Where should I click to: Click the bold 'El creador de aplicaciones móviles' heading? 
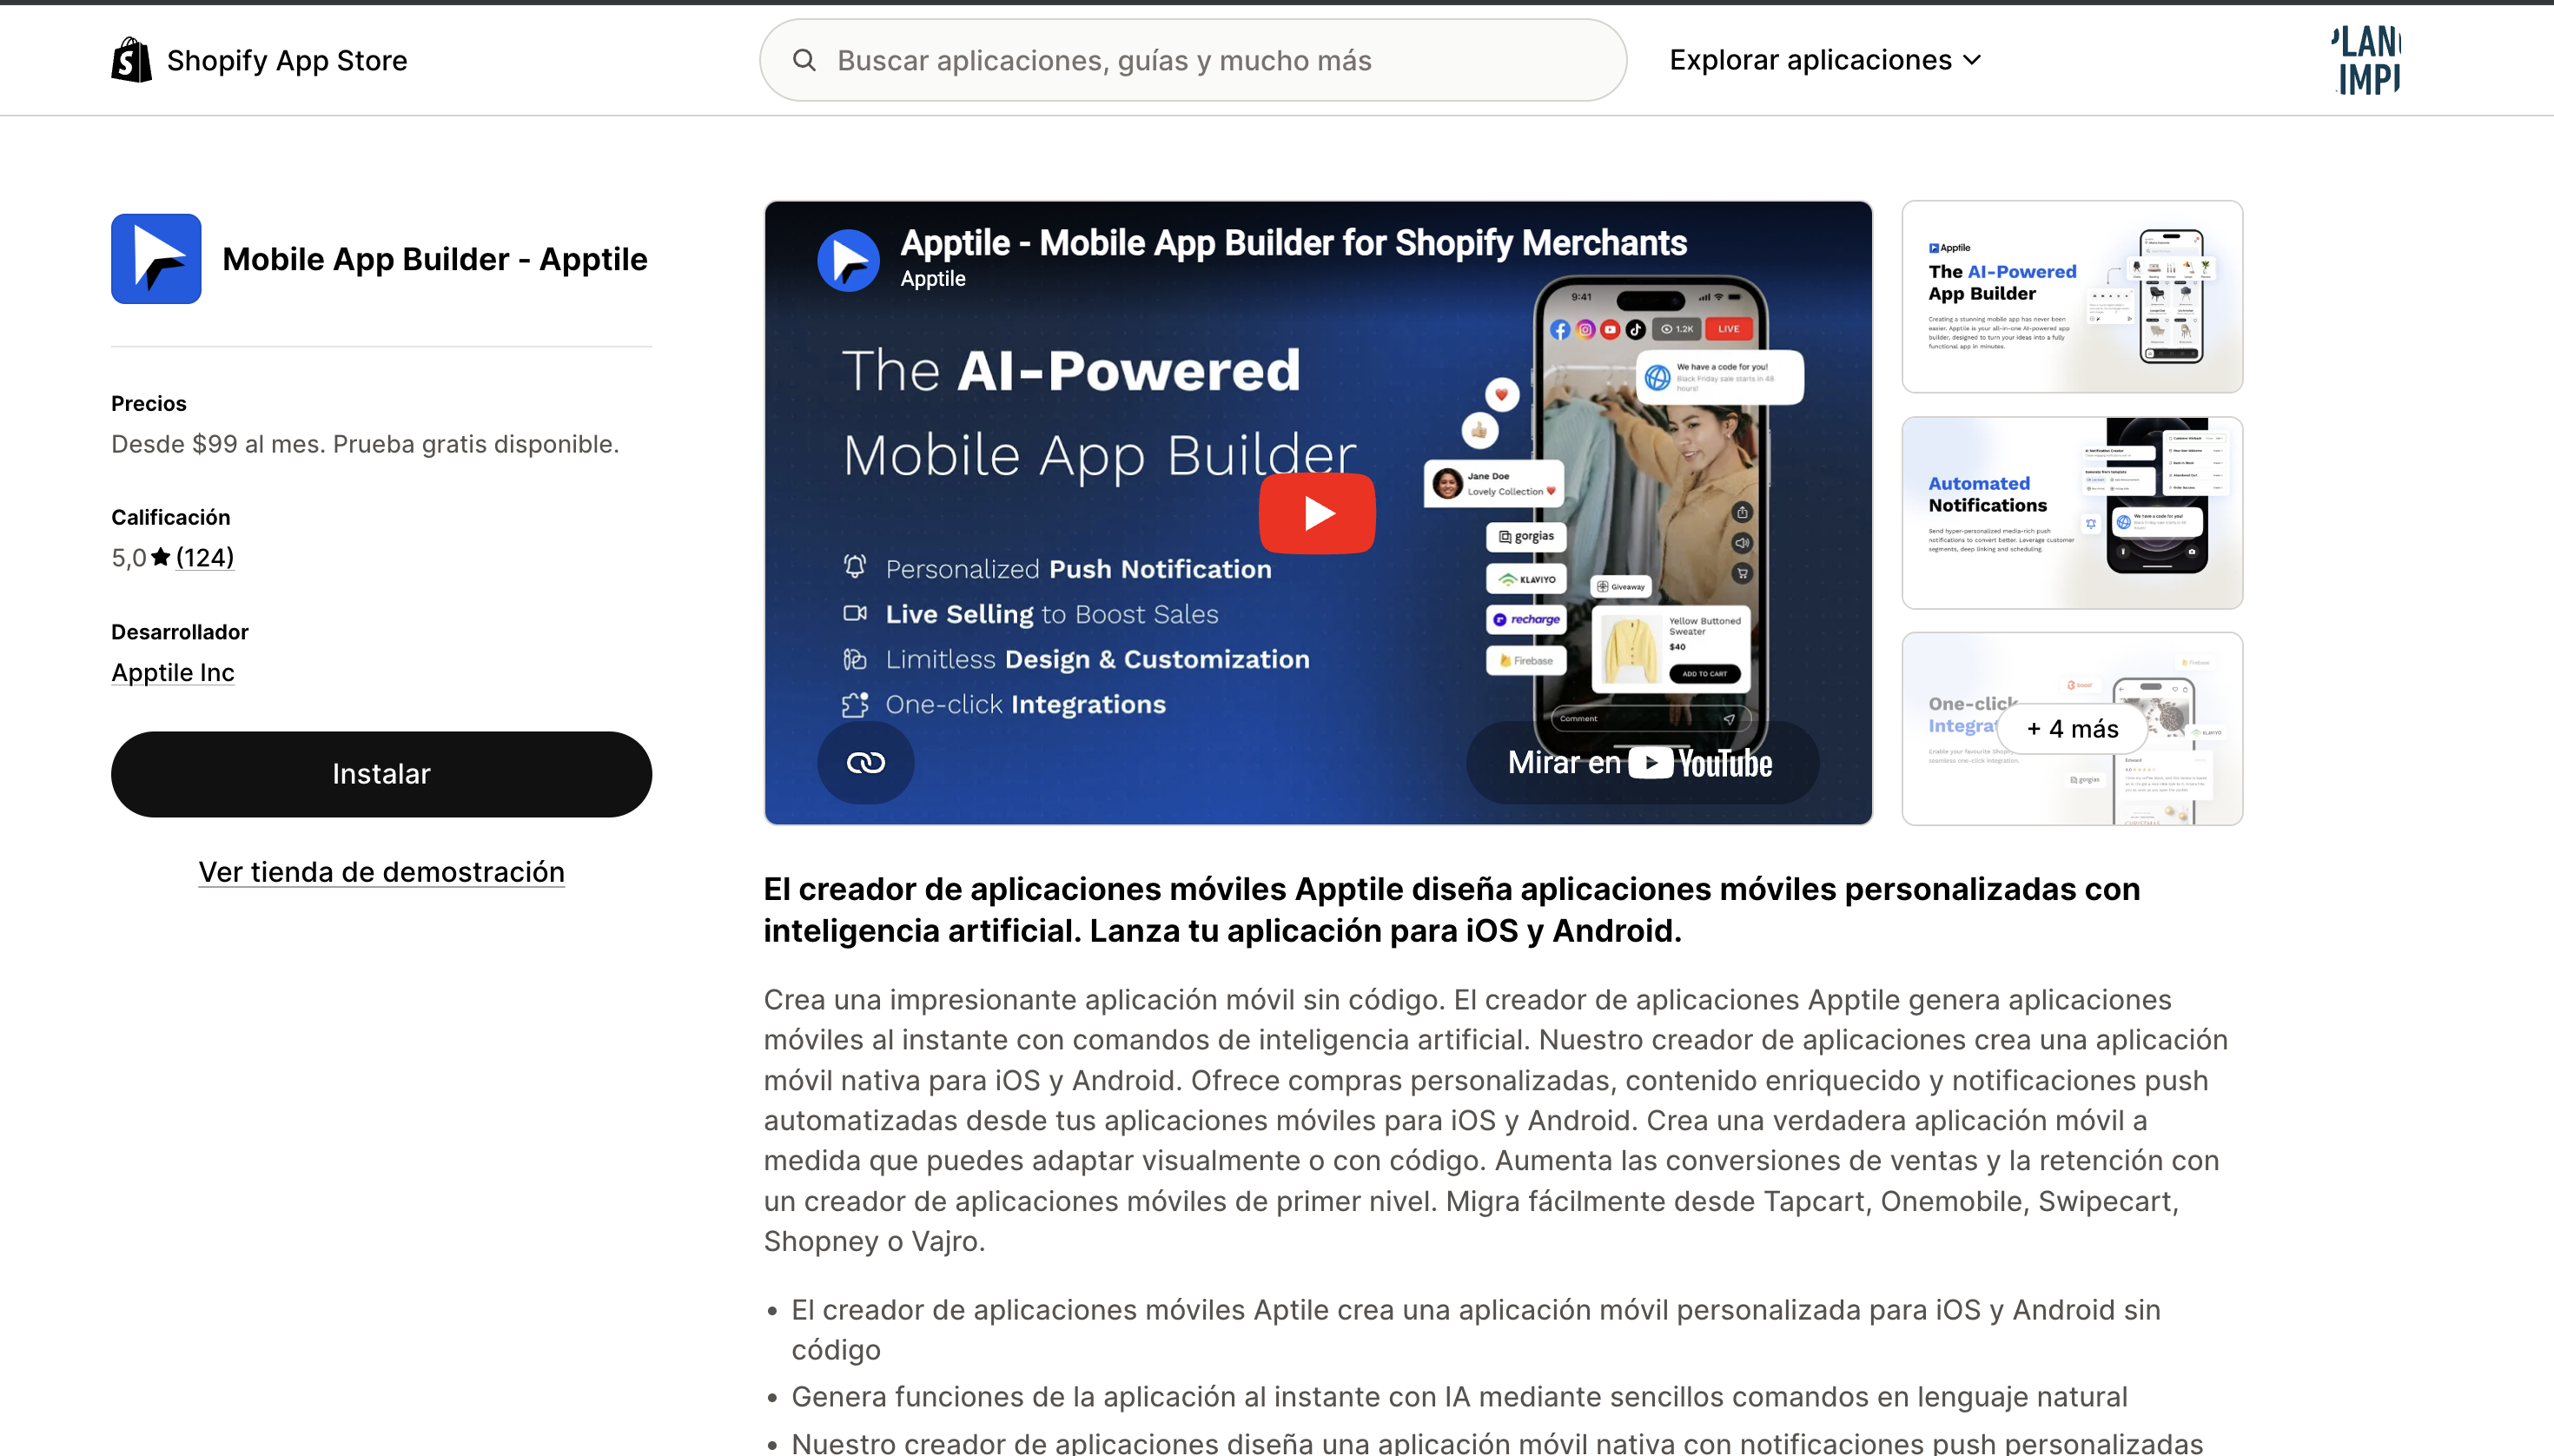1452,910
